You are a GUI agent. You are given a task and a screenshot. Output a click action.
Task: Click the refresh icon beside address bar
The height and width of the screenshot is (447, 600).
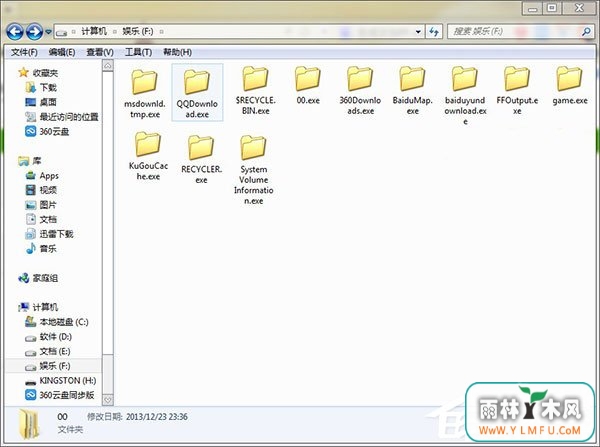tap(434, 31)
